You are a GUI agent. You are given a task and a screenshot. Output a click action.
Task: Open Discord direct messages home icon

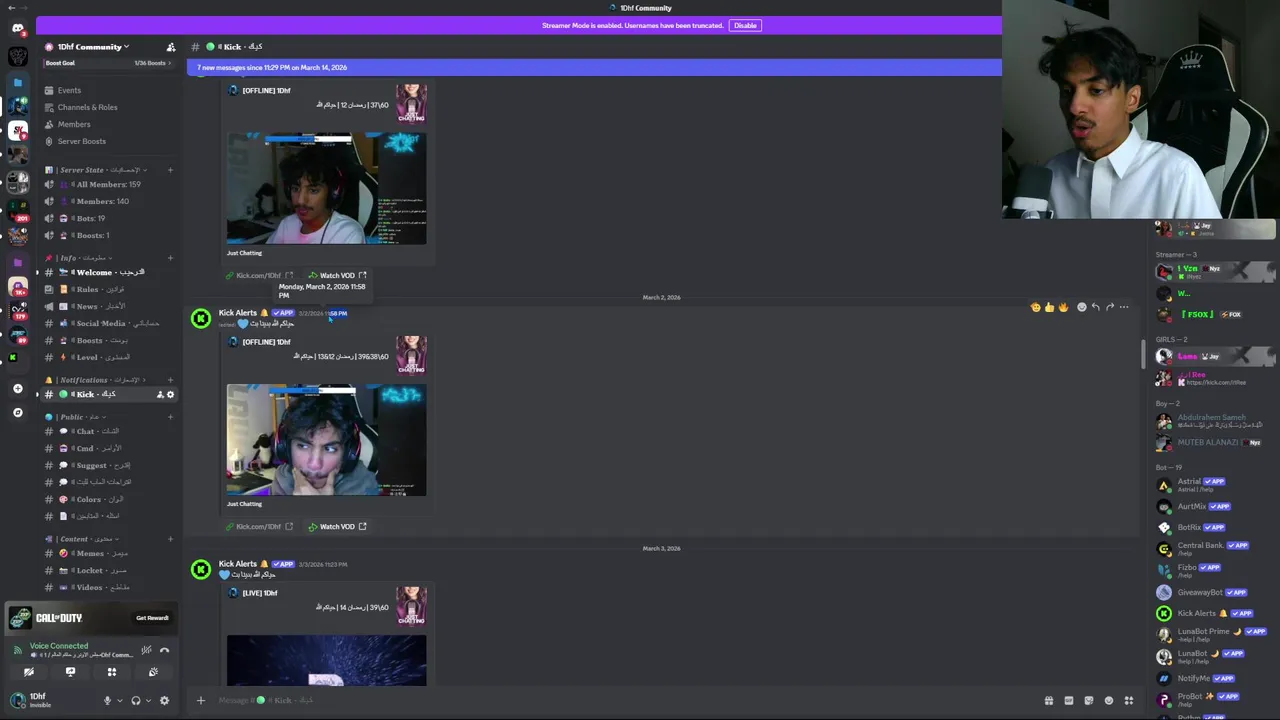click(x=17, y=28)
